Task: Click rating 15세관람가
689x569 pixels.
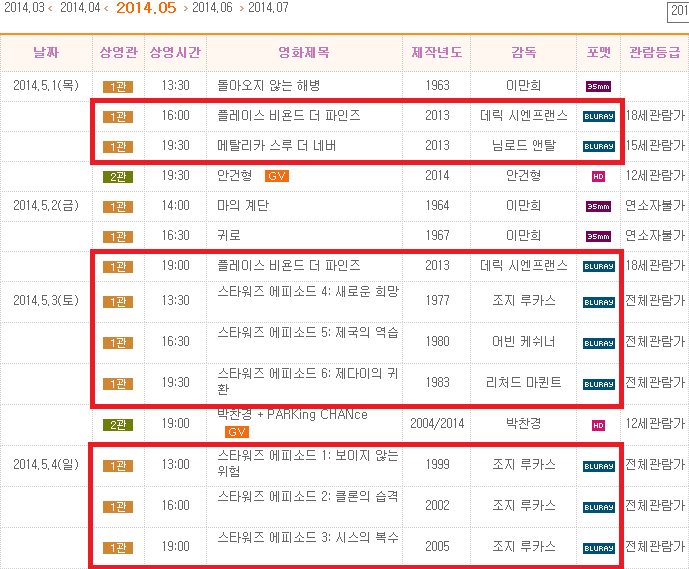Action: [x=655, y=145]
